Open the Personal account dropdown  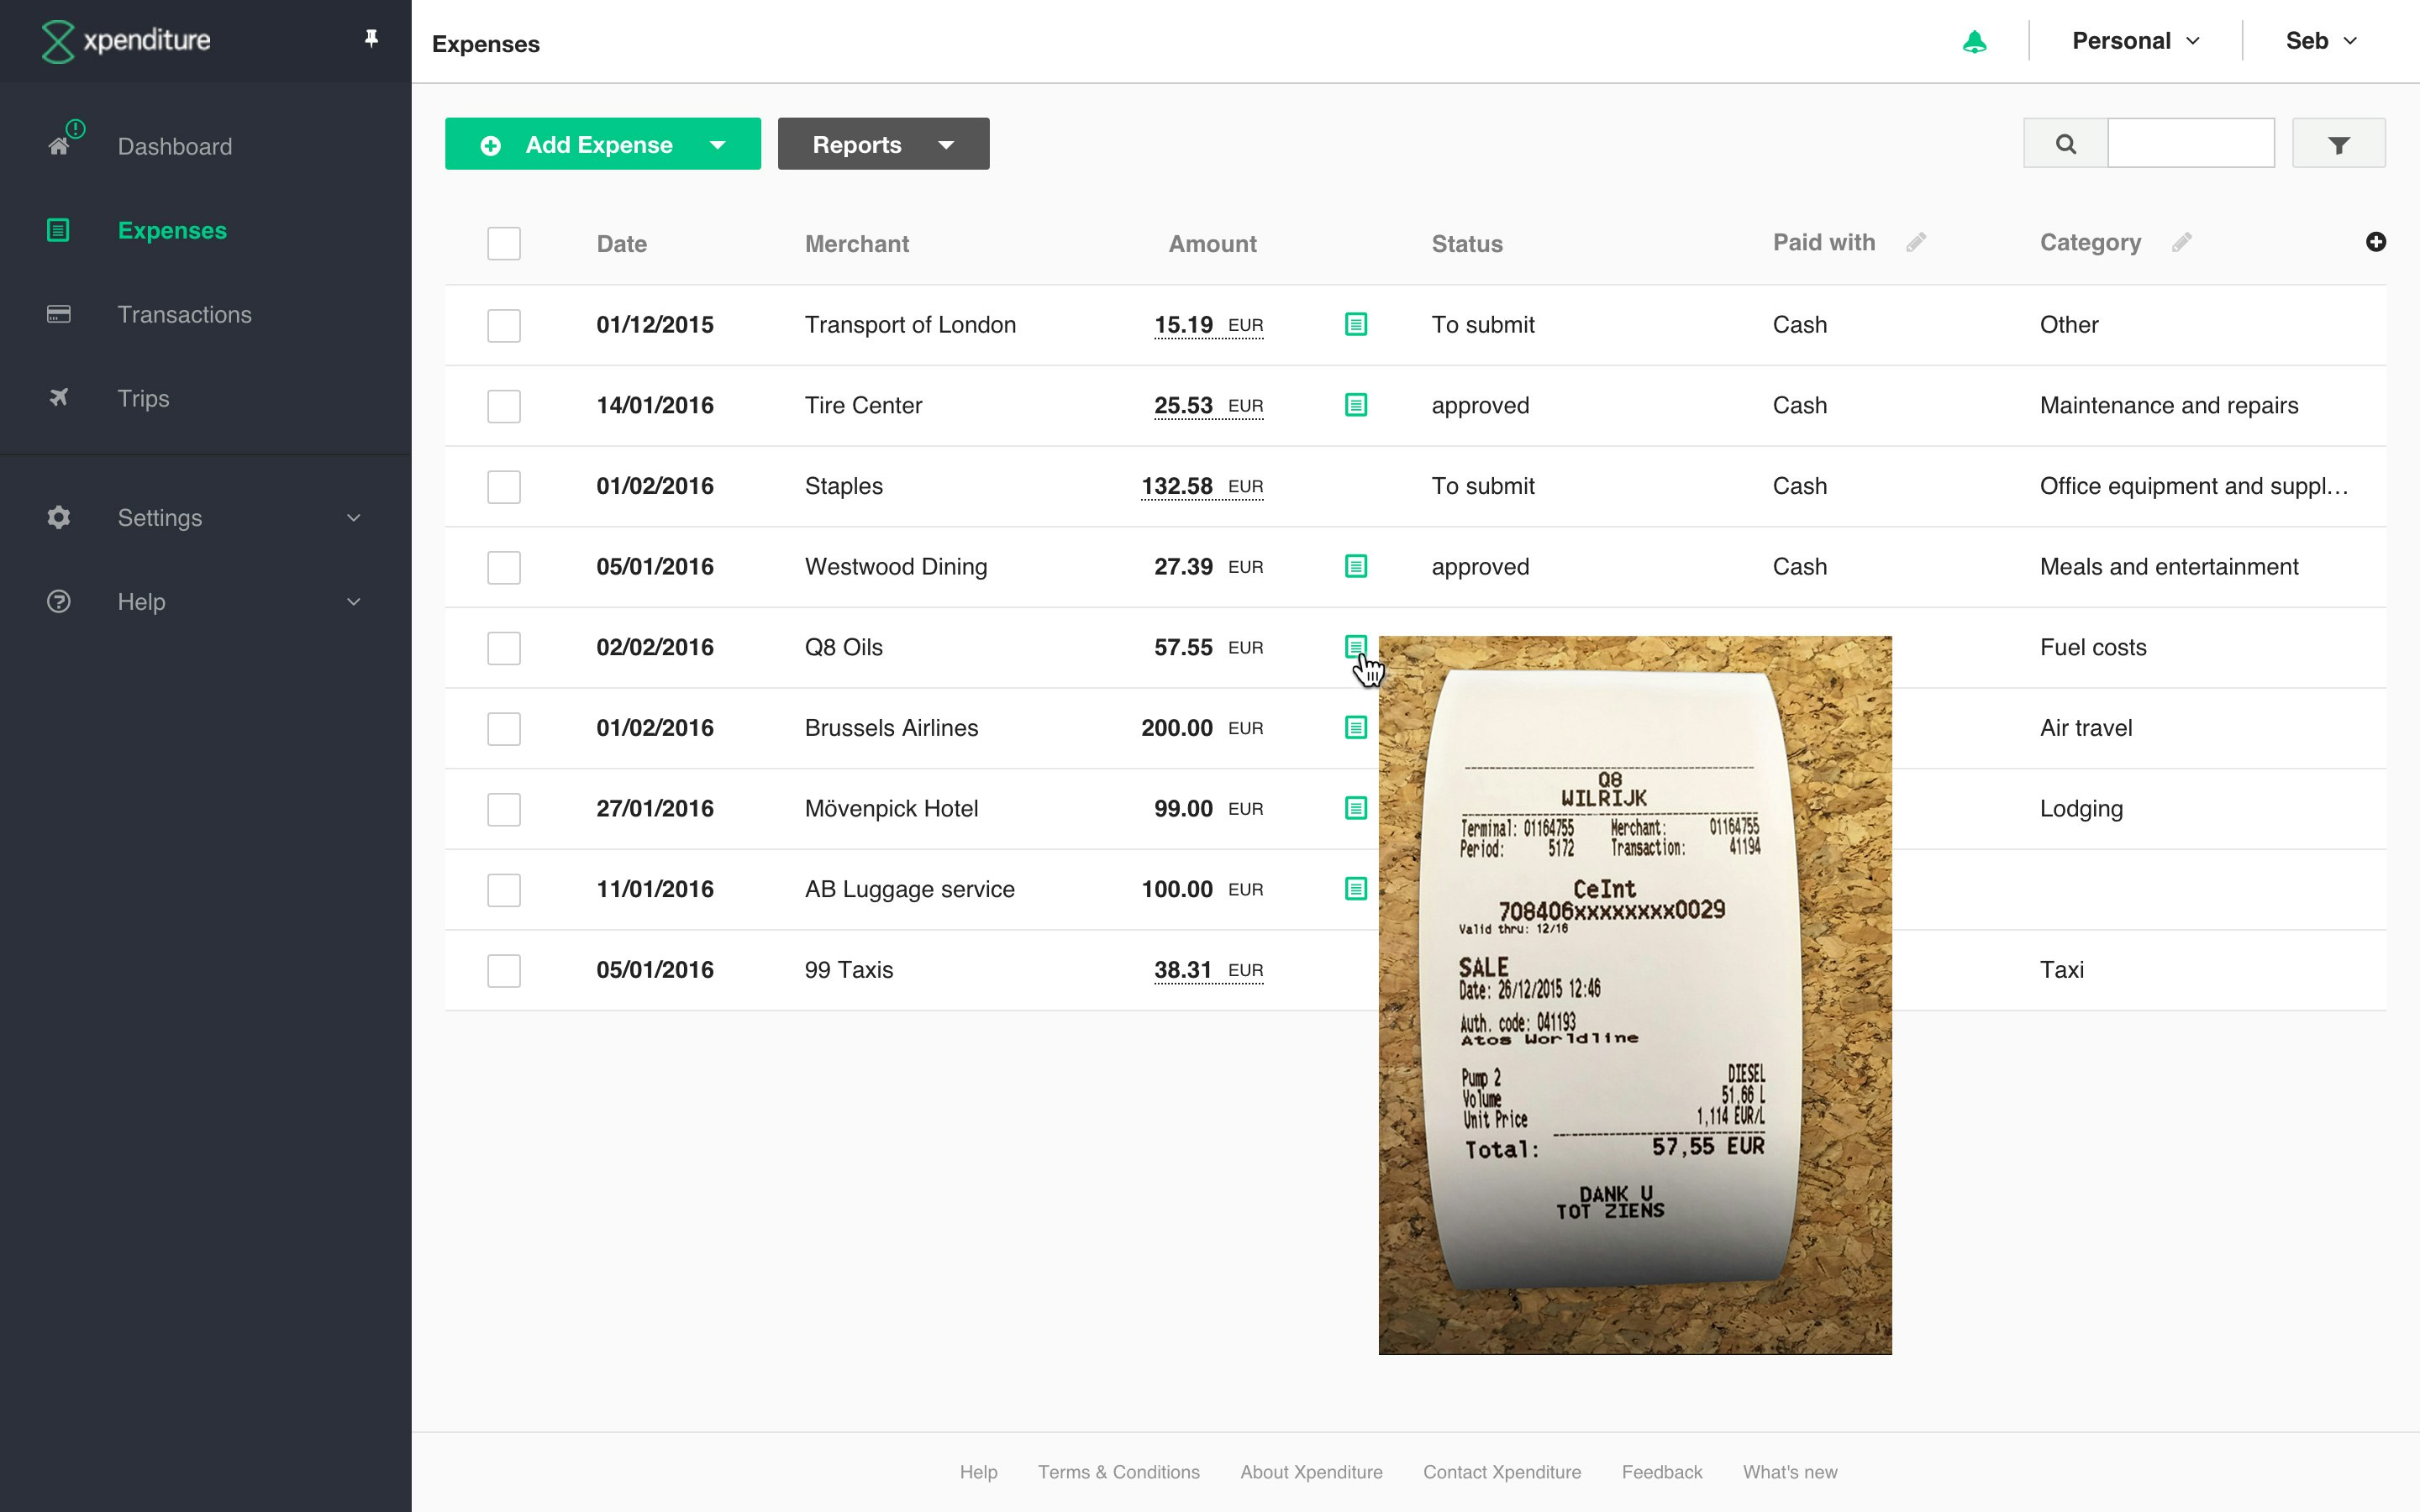click(2135, 41)
